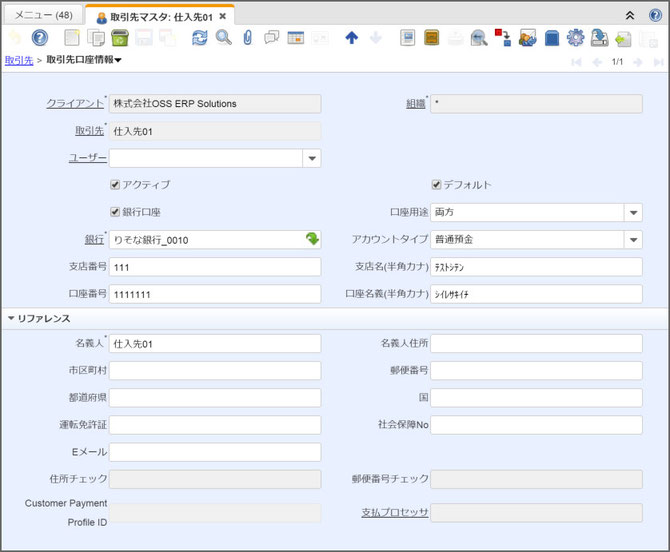The image size is (670, 552).
Task: Select the 取引先マスタ: 仕入先01 tab
Action: point(161,17)
